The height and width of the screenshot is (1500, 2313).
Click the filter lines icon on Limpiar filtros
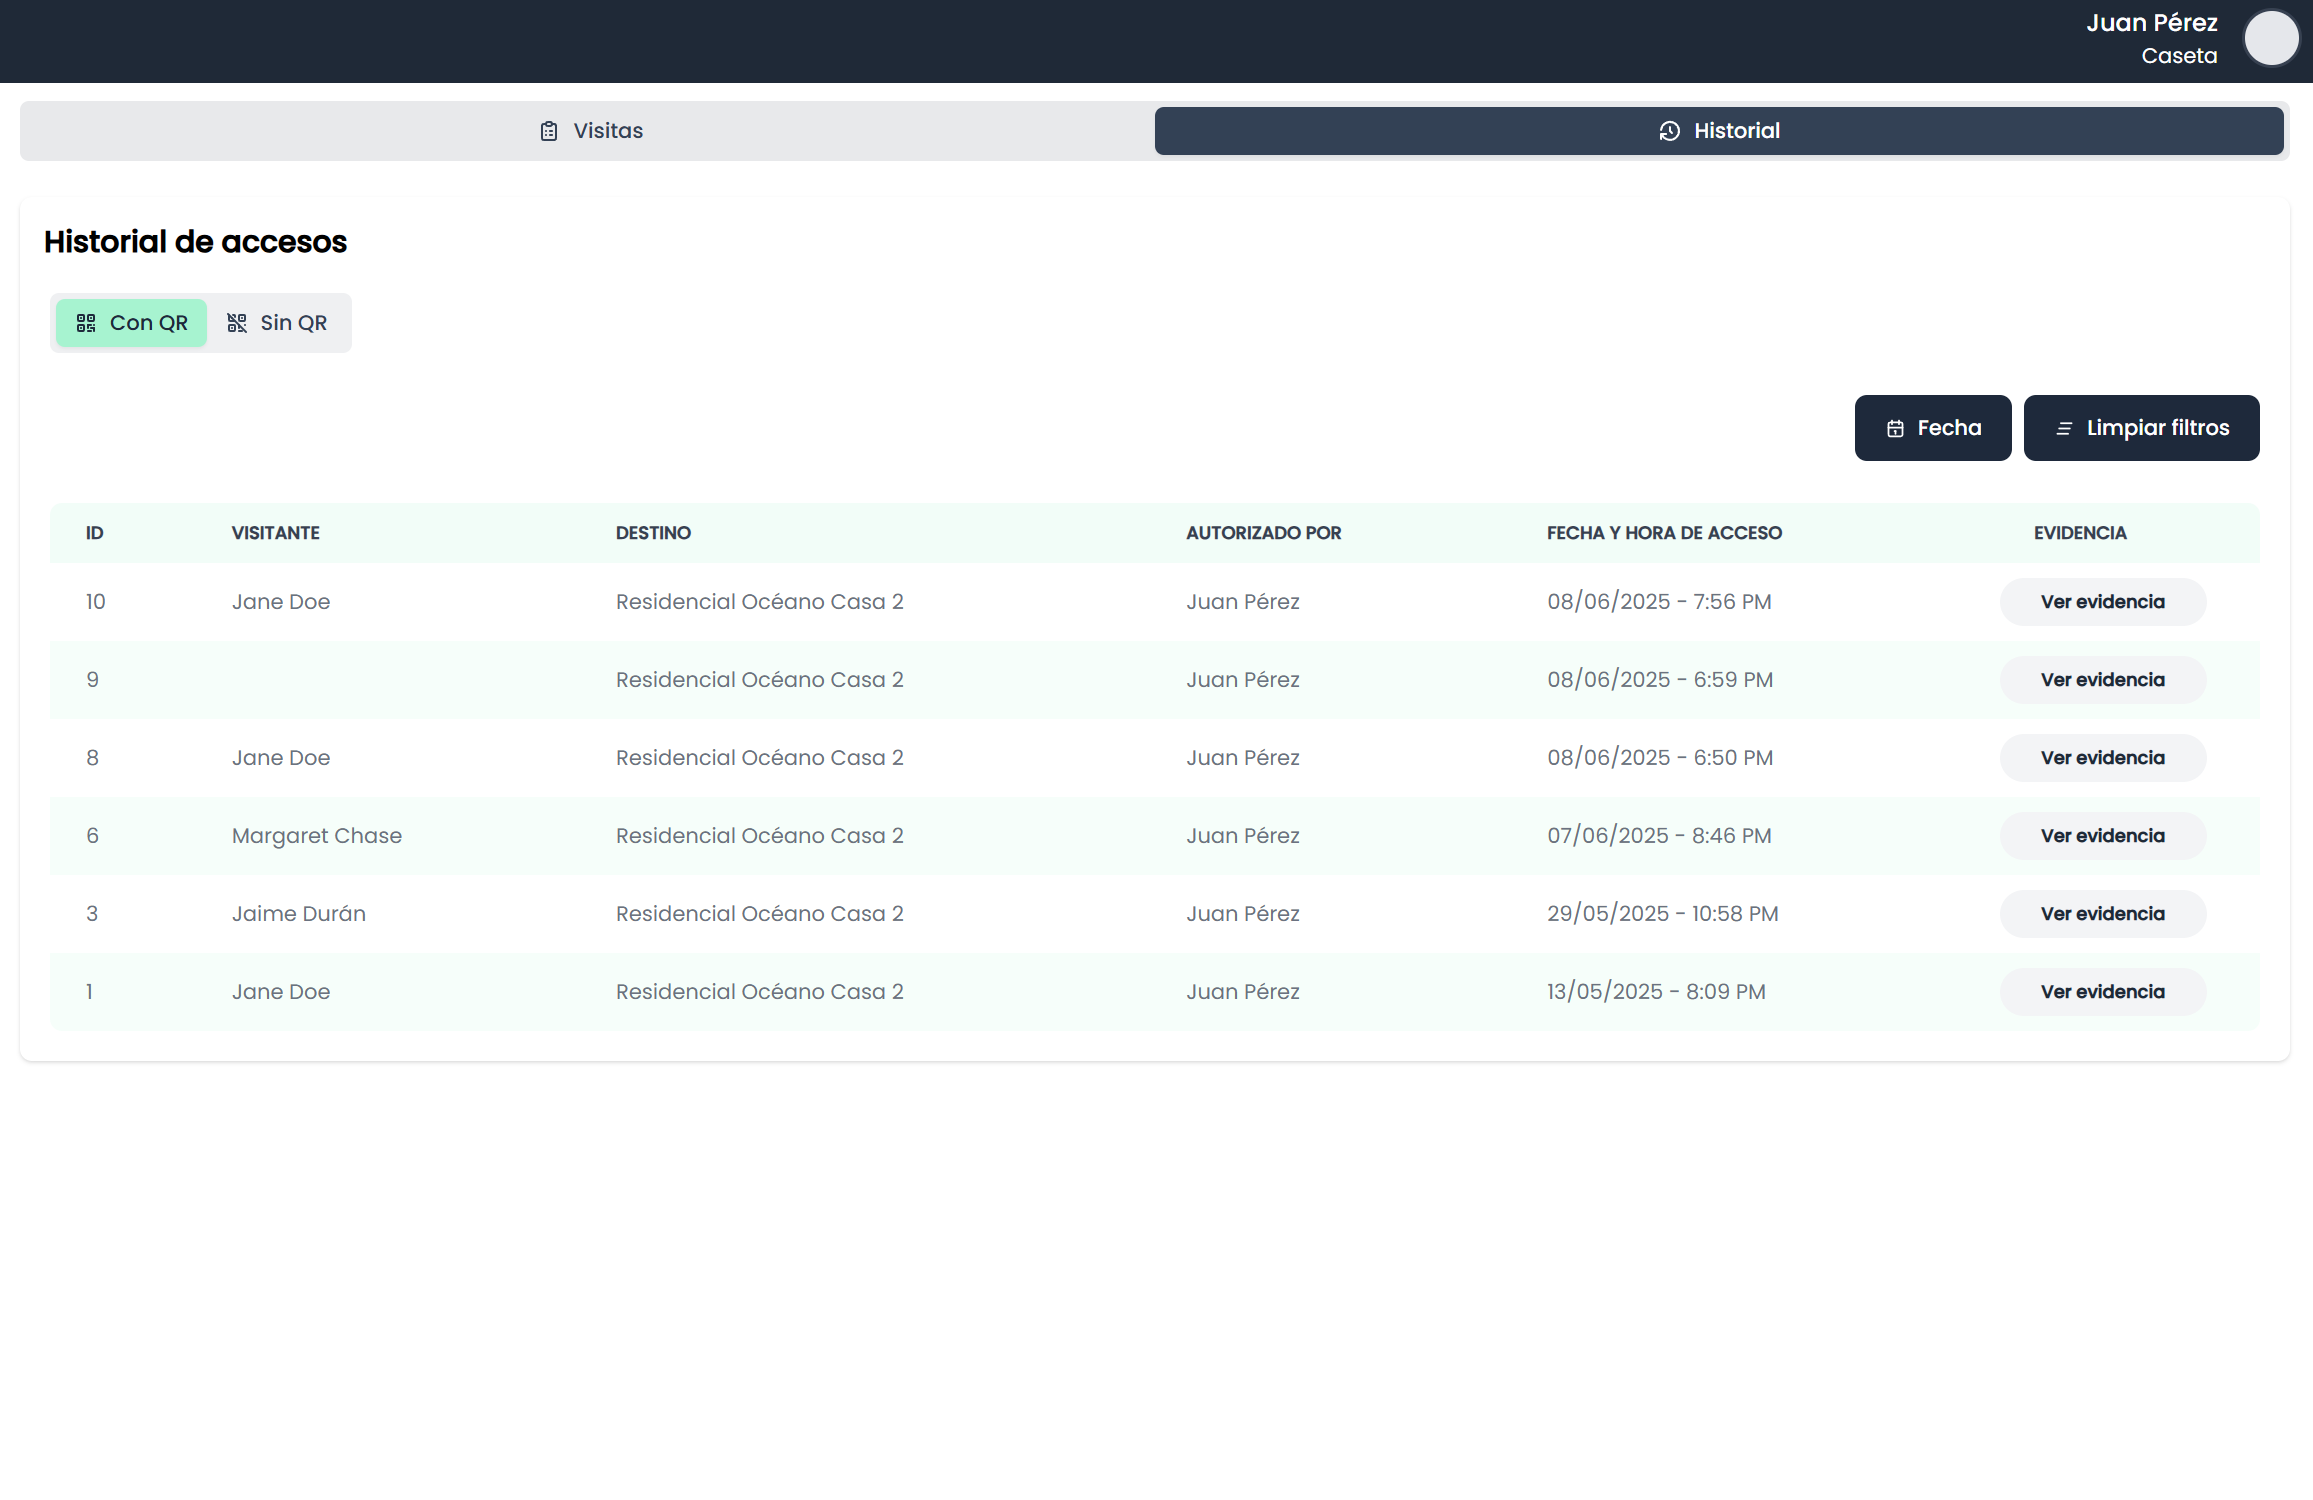click(x=2064, y=429)
